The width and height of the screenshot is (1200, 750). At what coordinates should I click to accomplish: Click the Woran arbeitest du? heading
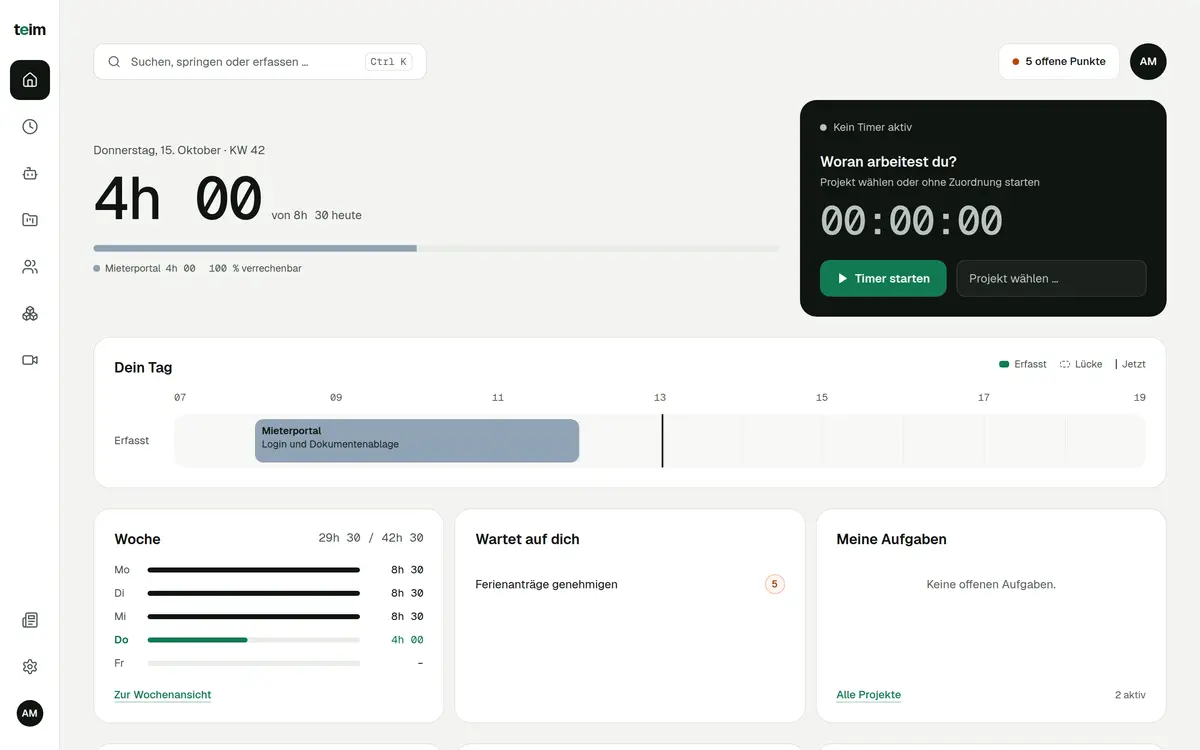click(888, 162)
